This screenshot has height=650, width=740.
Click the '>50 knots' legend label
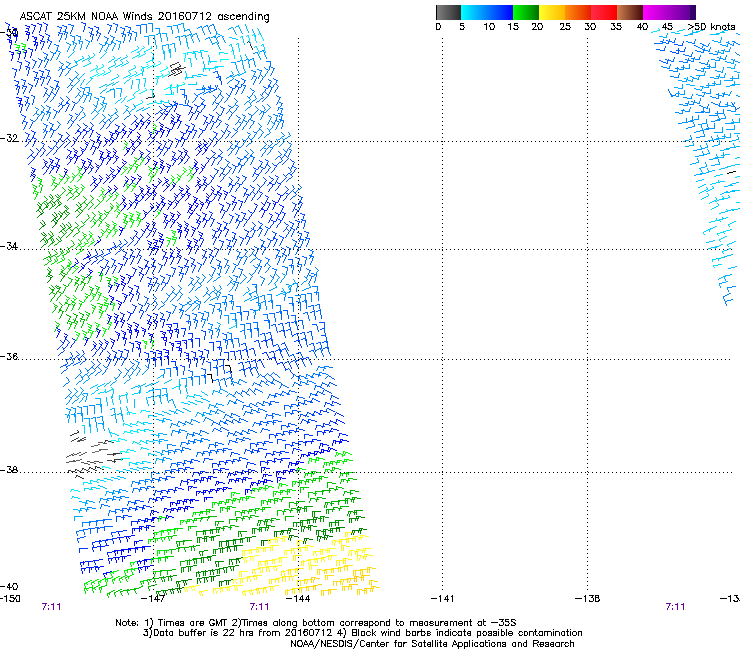711,27
